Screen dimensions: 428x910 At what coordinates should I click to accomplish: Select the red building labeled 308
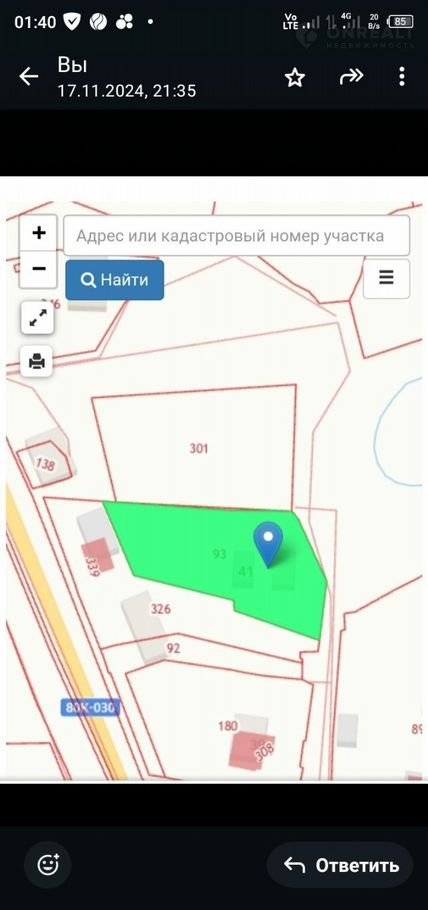click(251, 750)
